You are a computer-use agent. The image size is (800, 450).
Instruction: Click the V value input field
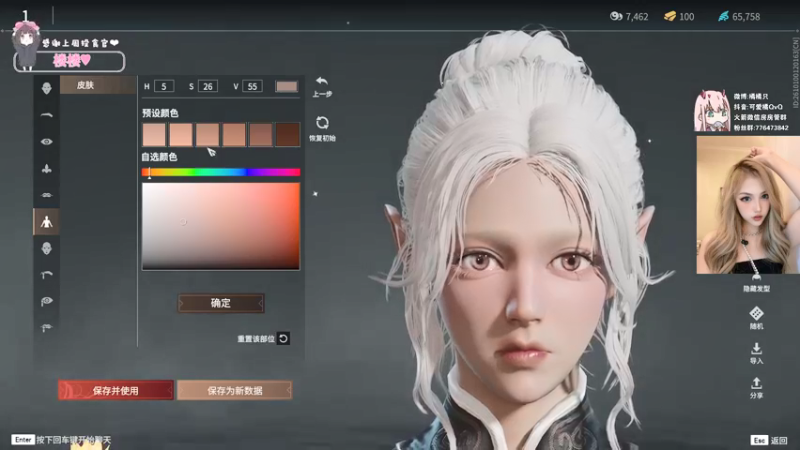pyautogui.click(x=253, y=86)
